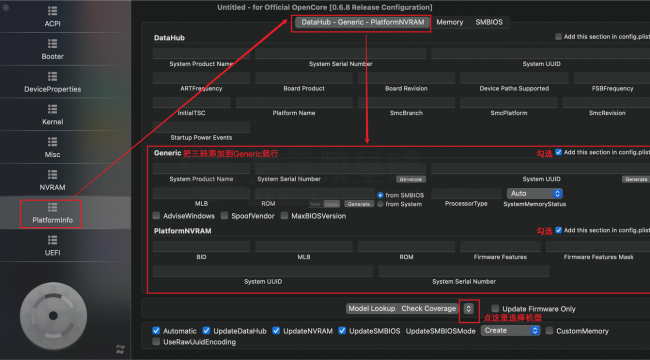Screen dimensions: 650x360
Task: Uncheck the UpdateDataHub checkbox
Action: point(206,331)
